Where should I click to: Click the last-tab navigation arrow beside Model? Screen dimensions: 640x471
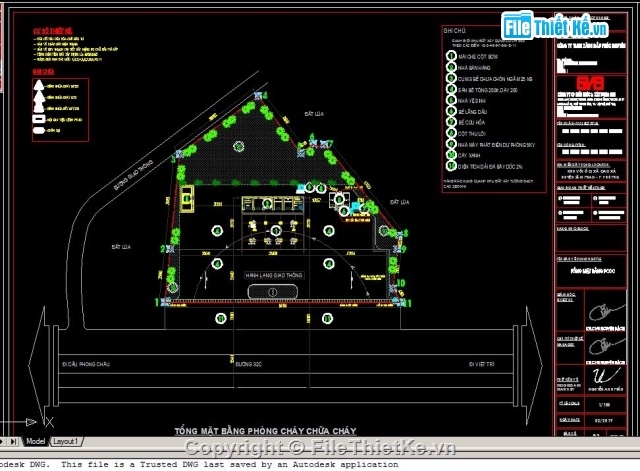coord(13,442)
